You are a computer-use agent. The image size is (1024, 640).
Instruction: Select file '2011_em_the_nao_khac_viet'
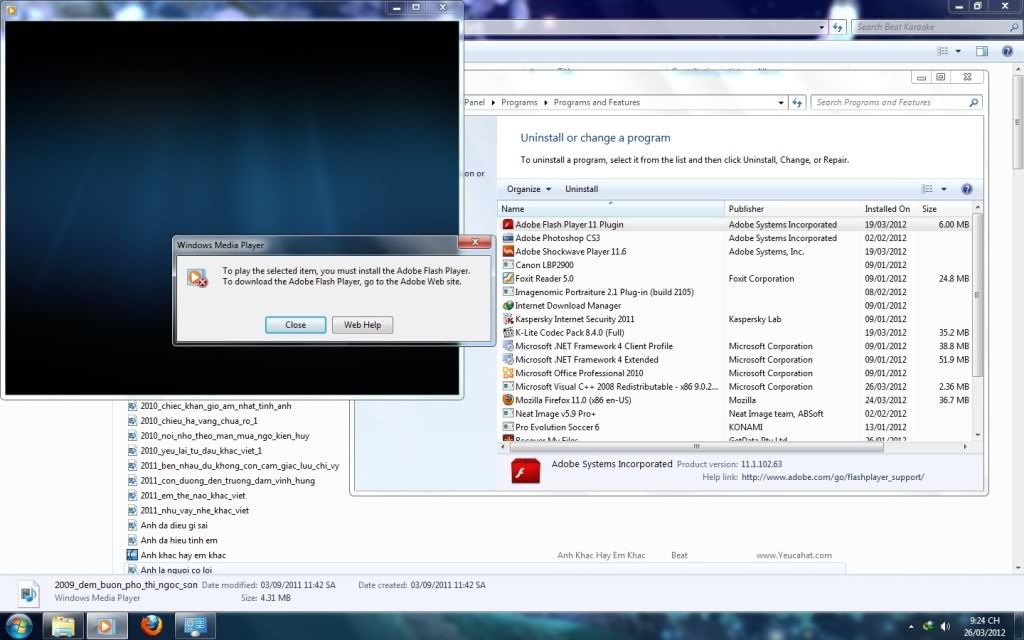[x=193, y=495]
